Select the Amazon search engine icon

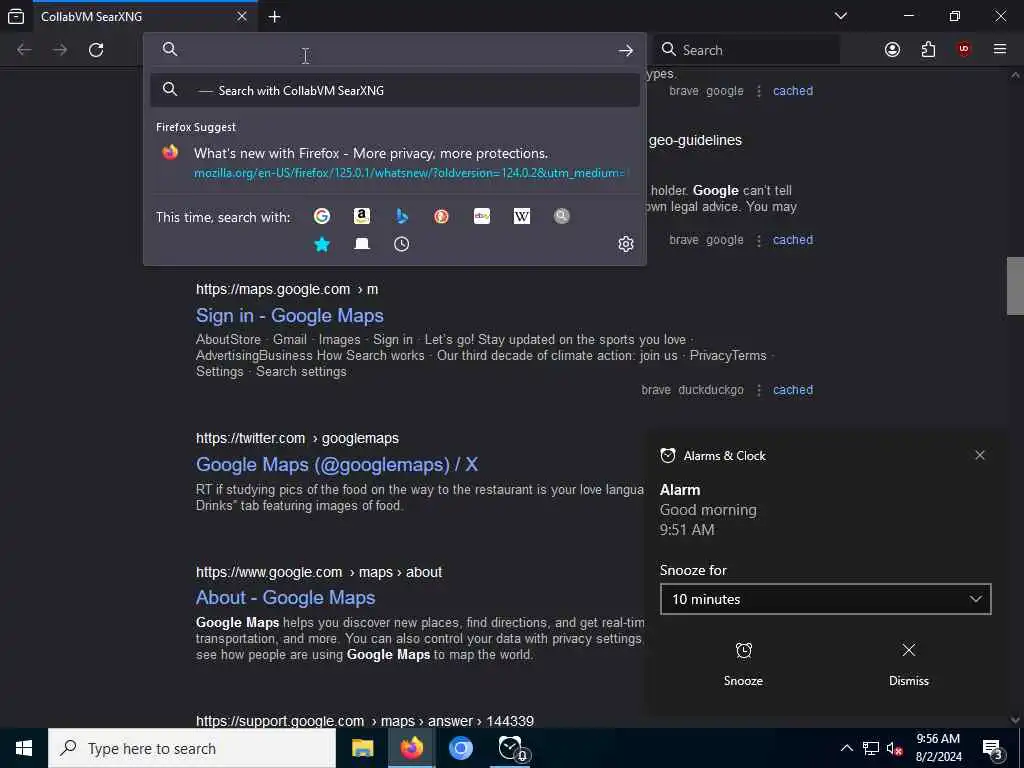pyautogui.click(x=362, y=216)
